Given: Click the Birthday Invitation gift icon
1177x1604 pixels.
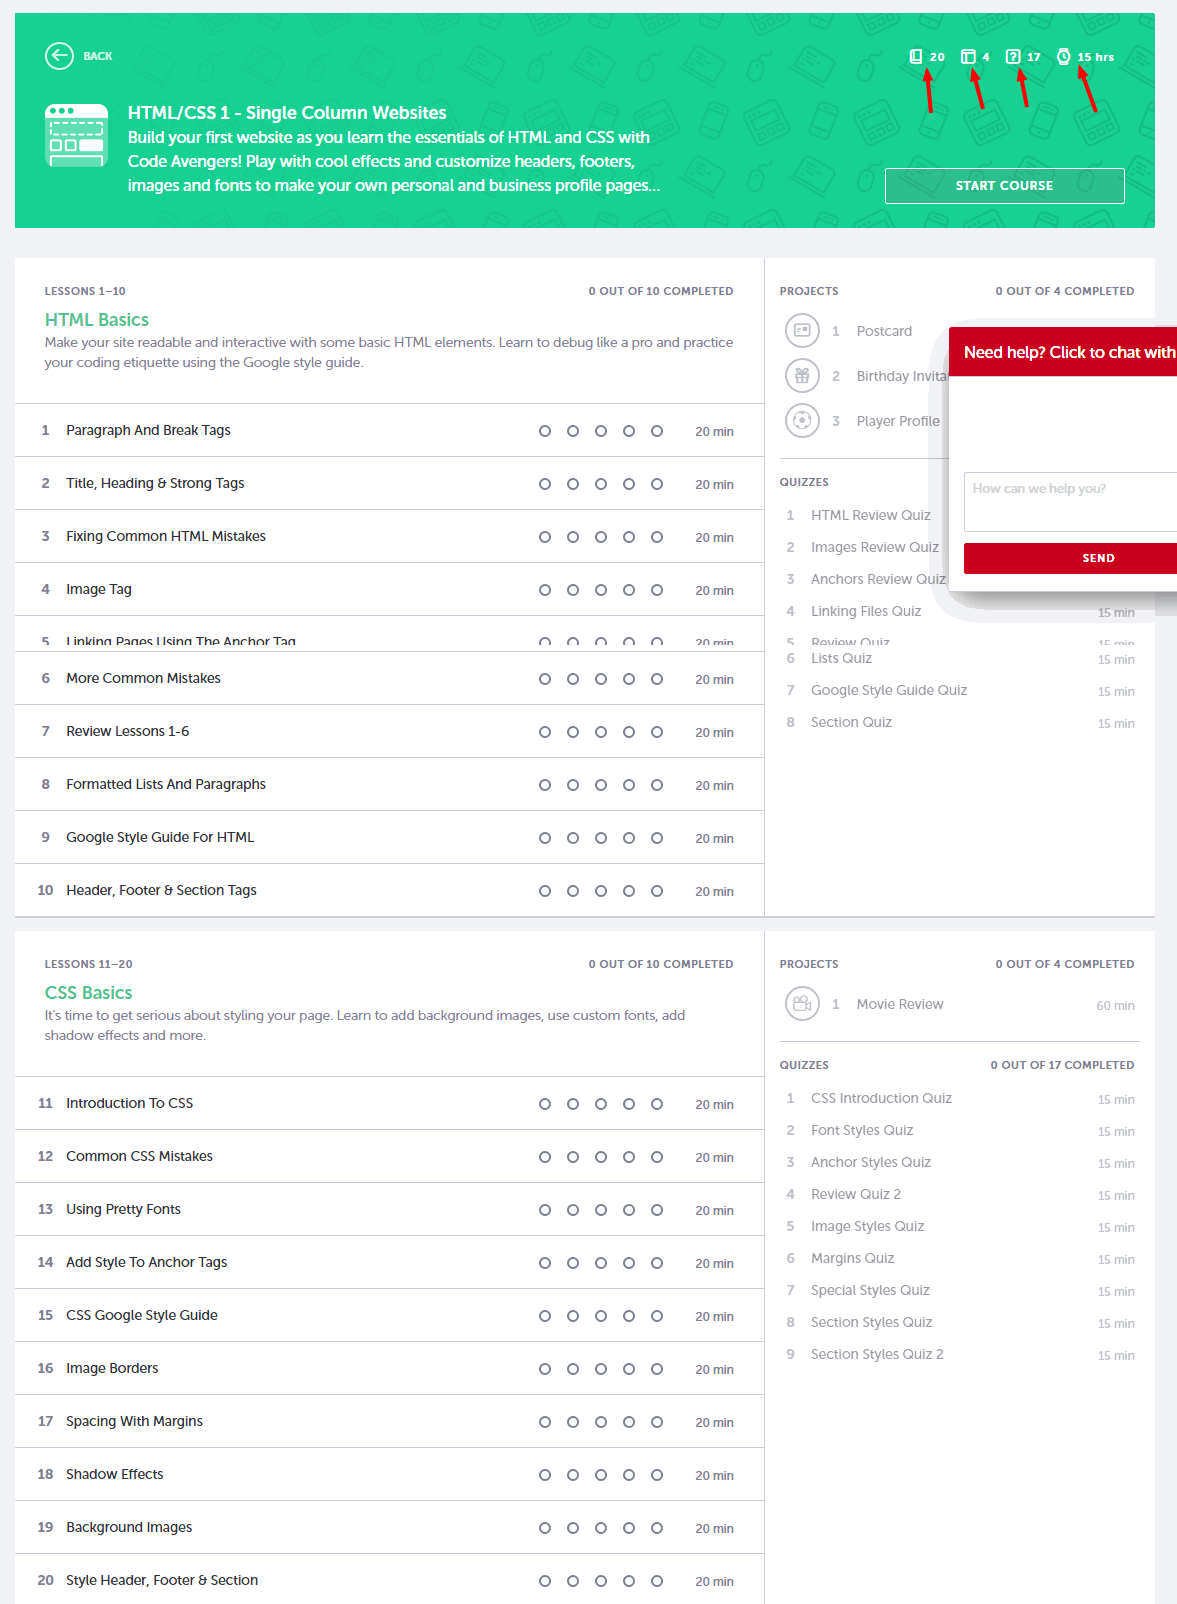Looking at the screenshot, I should pos(802,376).
